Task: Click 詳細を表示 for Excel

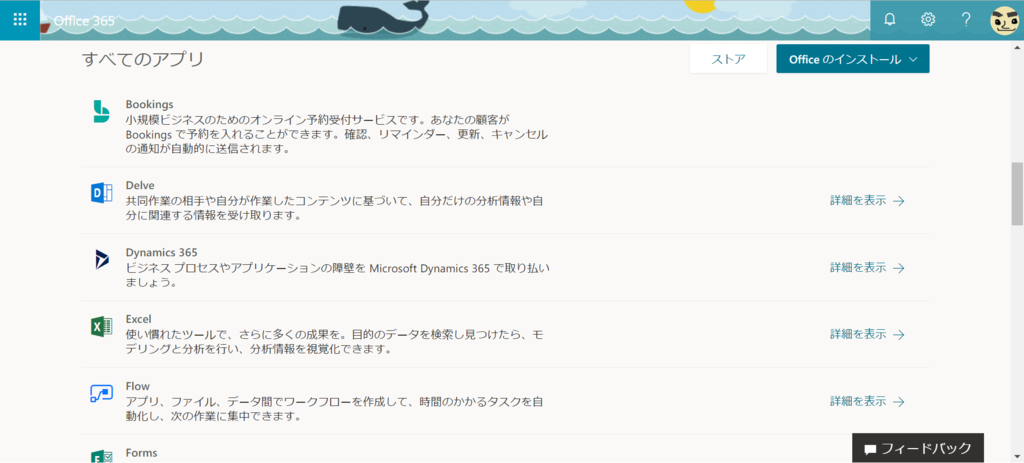Action: (867, 334)
